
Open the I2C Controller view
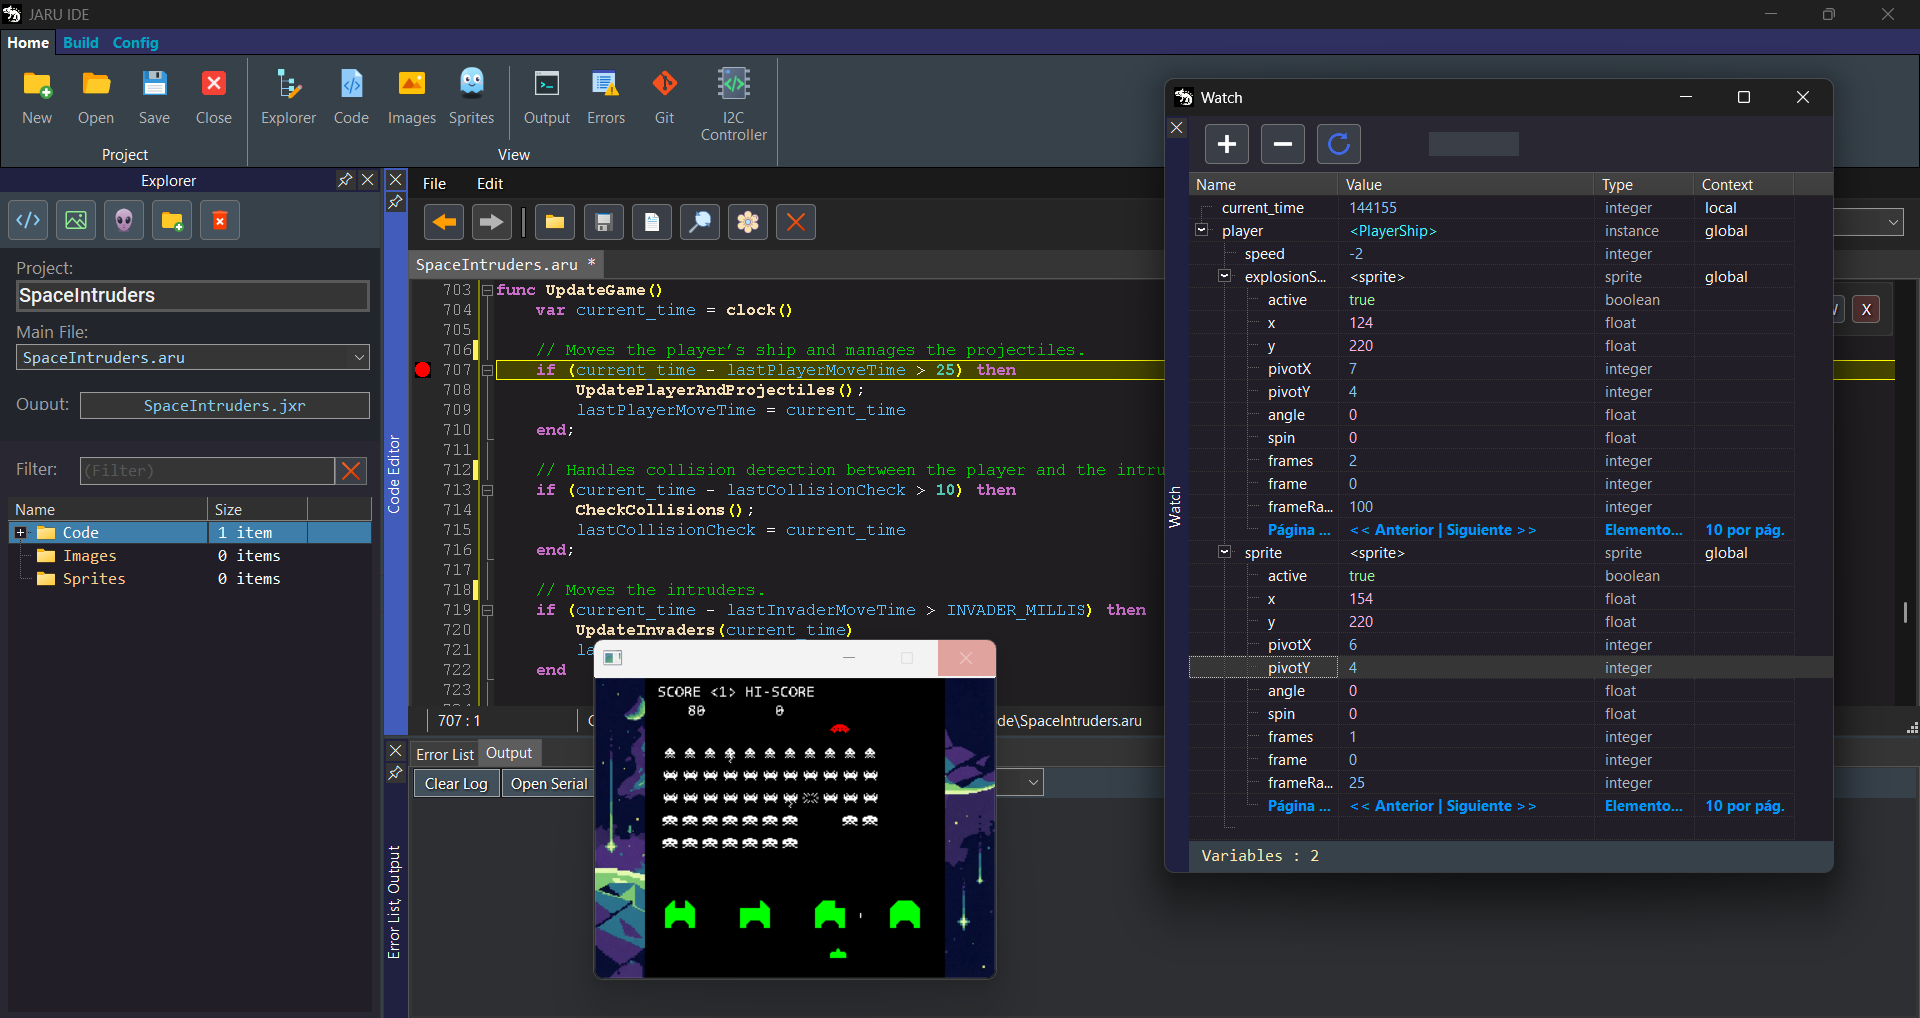point(733,100)
